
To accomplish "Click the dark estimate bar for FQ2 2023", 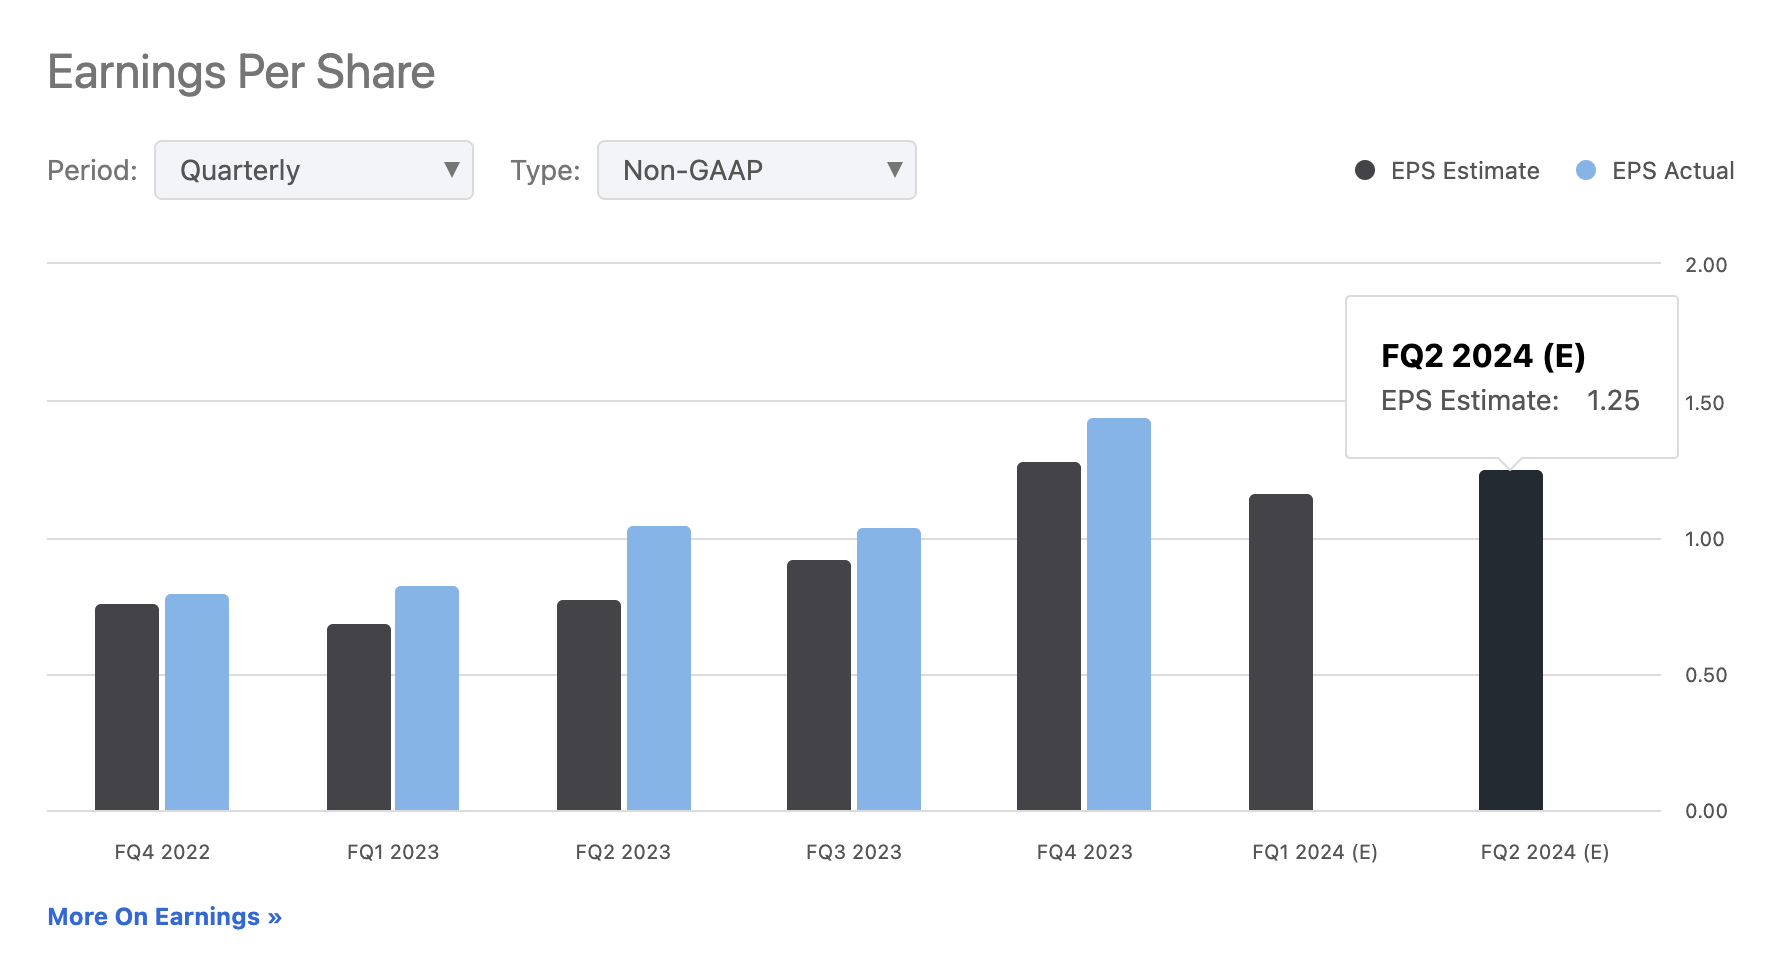I will point(588,705).
